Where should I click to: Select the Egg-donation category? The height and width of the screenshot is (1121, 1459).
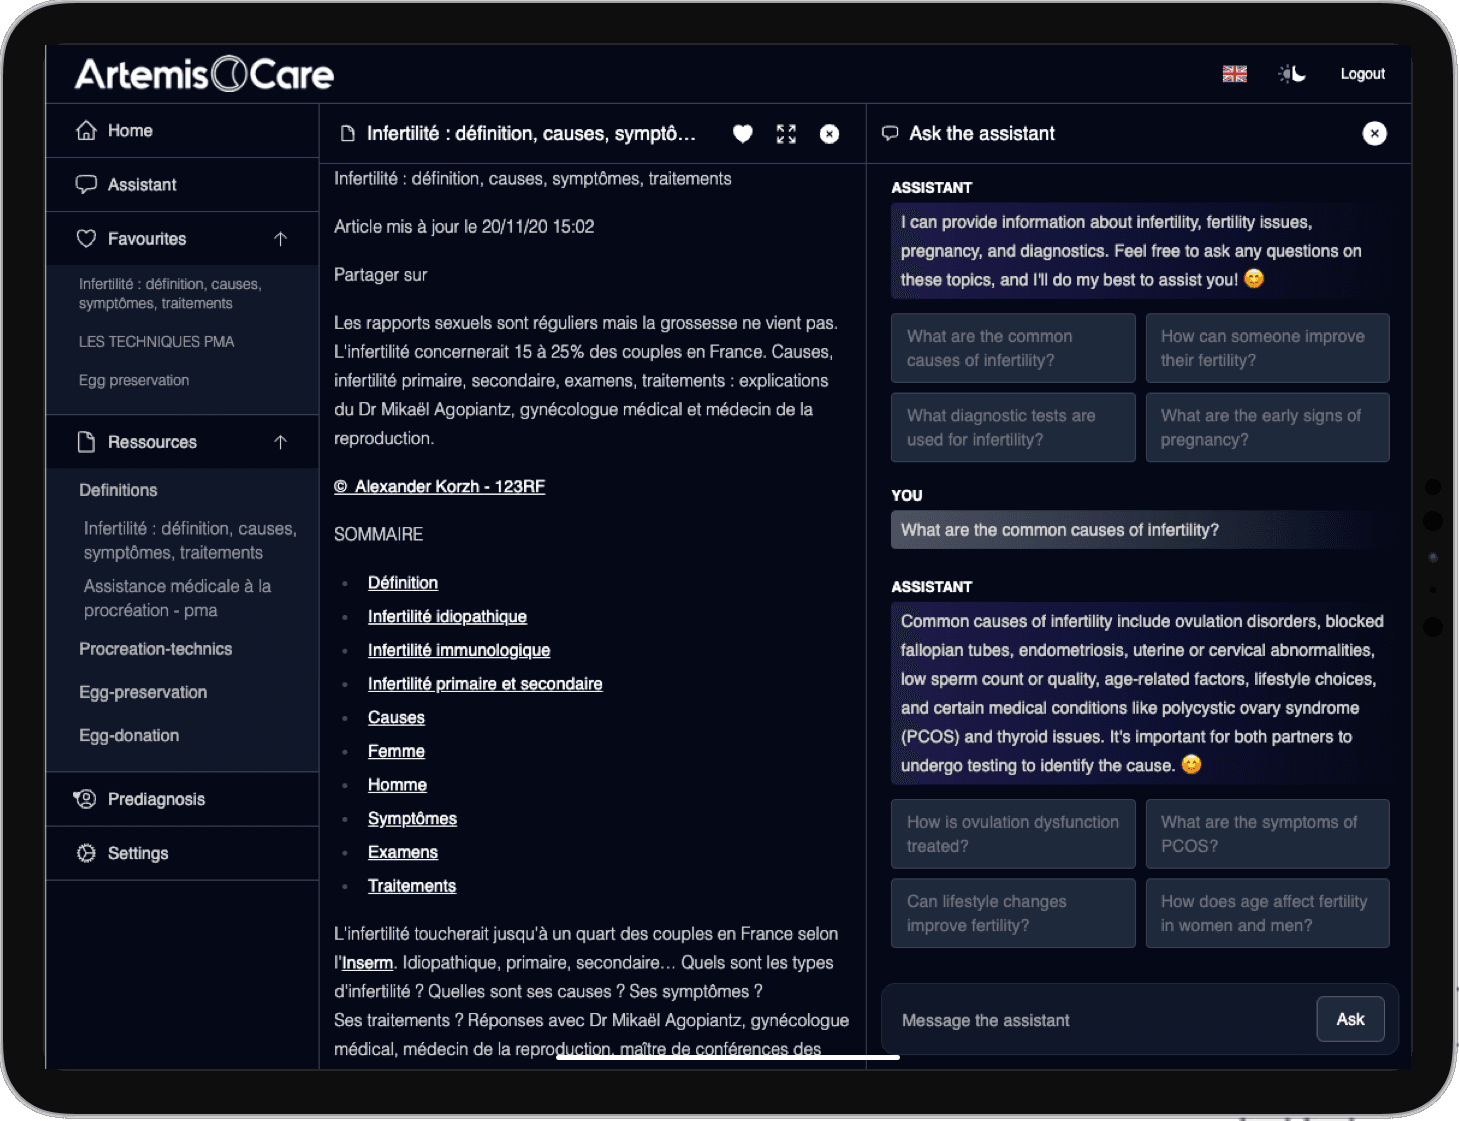pos(129,735)
